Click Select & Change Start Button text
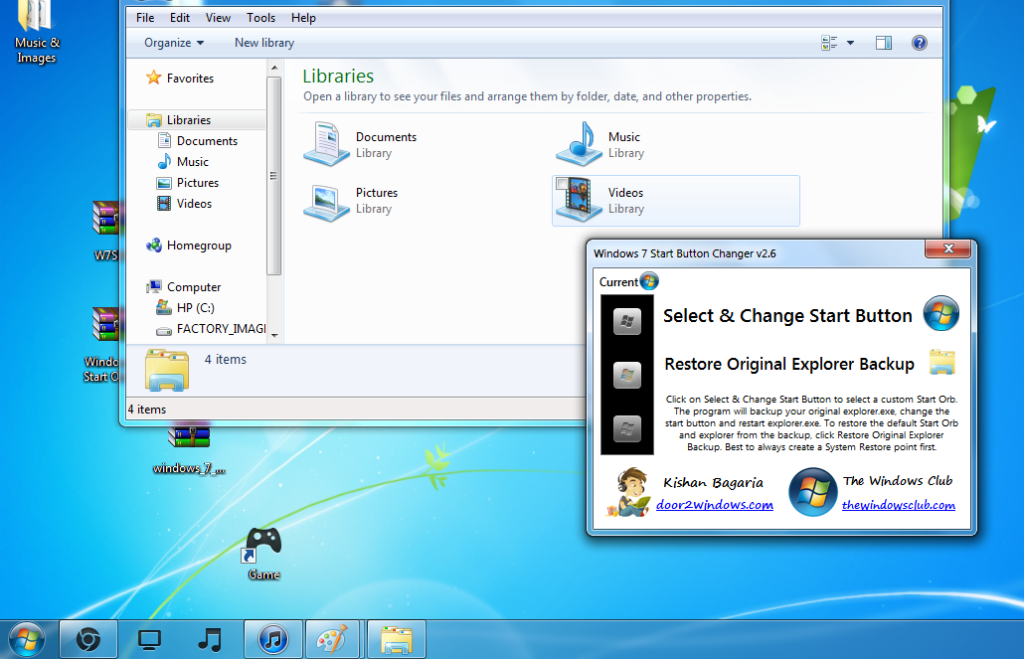Screen dimensions: 1024x659 point(788,315)
